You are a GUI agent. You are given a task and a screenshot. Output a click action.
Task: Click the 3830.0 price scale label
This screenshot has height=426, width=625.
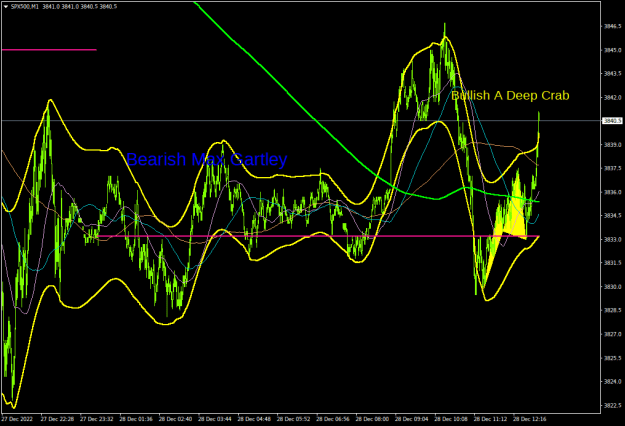pos(612,287)
